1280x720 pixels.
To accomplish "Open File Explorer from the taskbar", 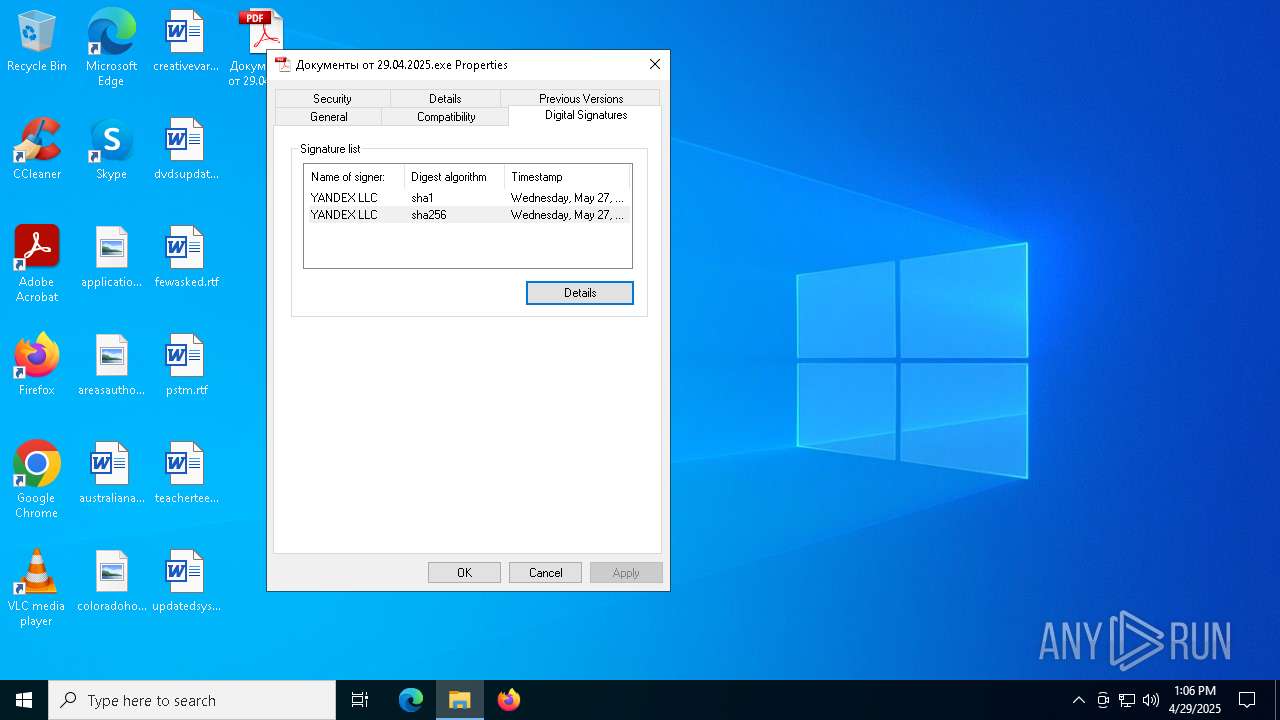I will [x=460, y=700].
